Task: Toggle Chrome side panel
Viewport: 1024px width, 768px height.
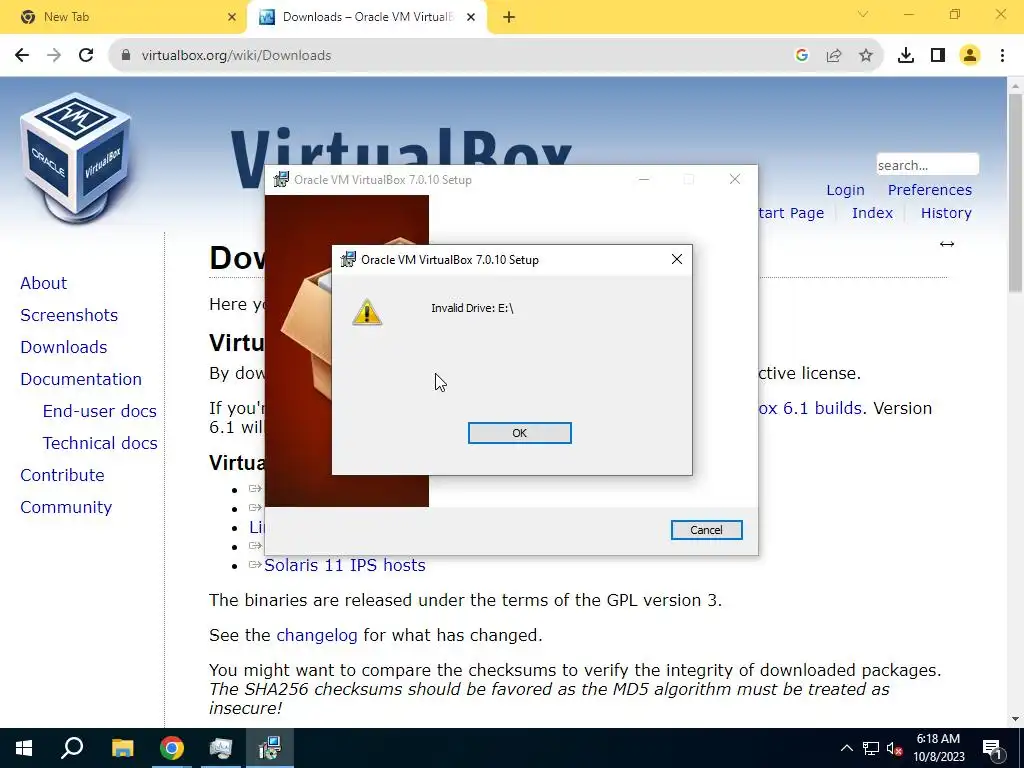Action: point(937,56)
